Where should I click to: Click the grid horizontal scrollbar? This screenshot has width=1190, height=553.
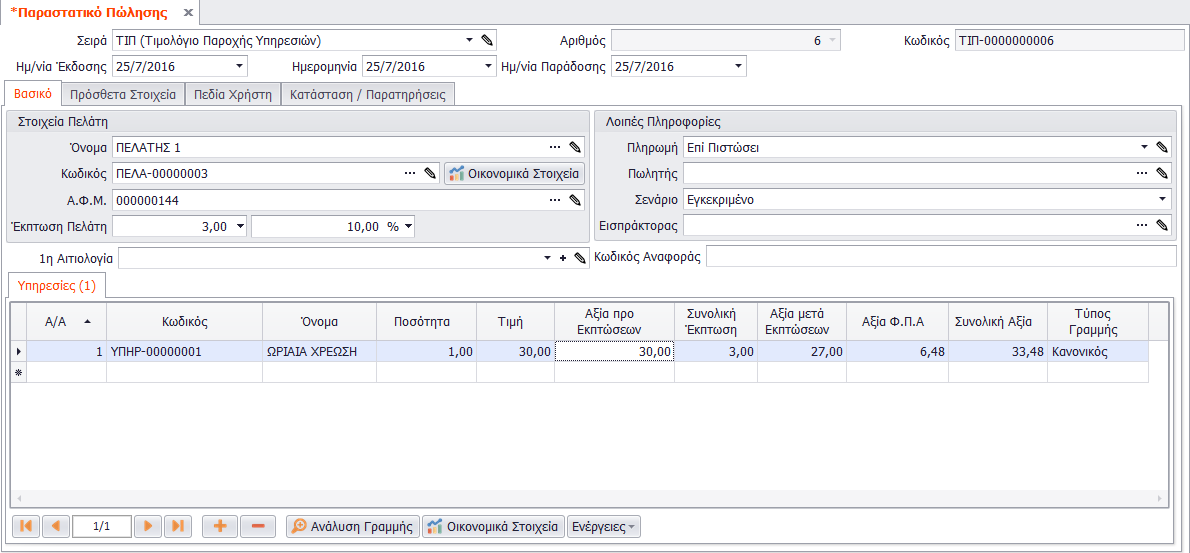[x=588, y=498]
